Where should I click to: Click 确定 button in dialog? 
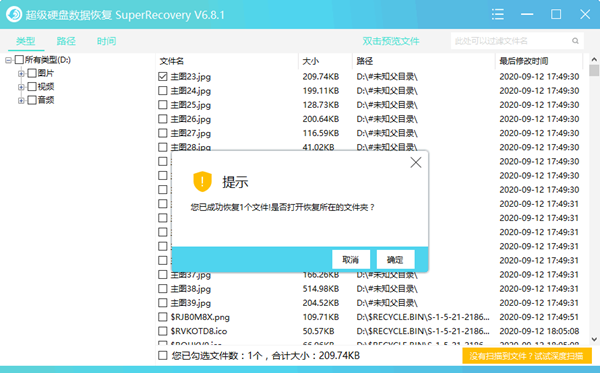[395, 260]
